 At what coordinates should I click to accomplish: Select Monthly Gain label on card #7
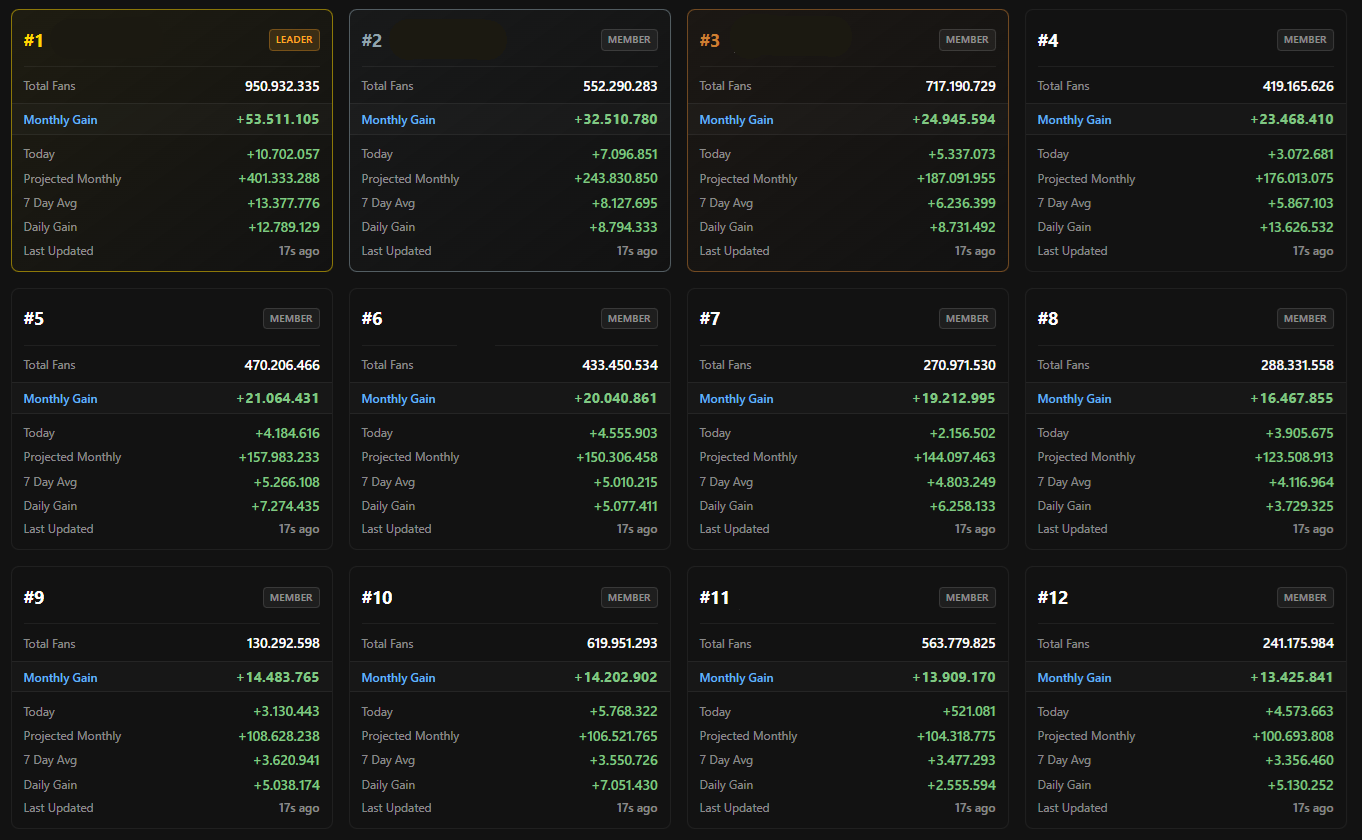tap(737, 399)
